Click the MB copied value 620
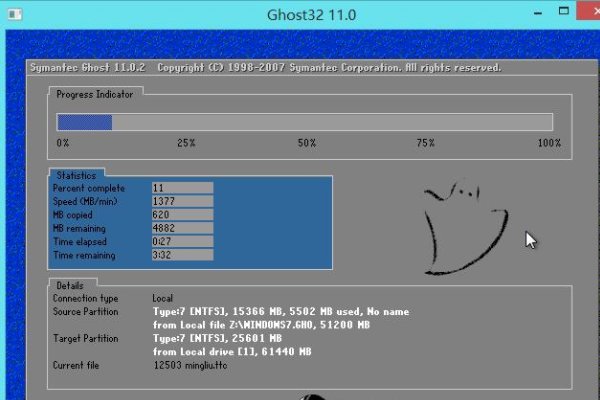Image resolution: width=600 pixels, height=400 pixels. tap(182, 215)
